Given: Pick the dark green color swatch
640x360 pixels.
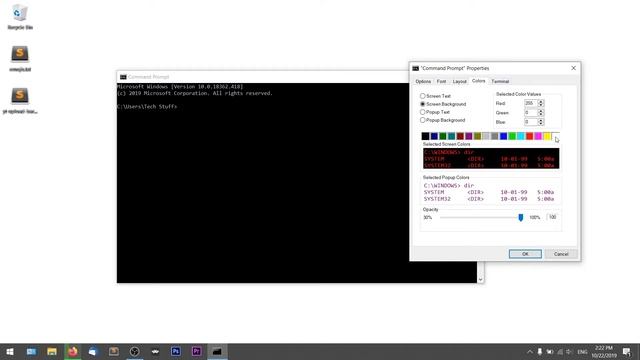Looking at the screenshot, I should 443,136.
